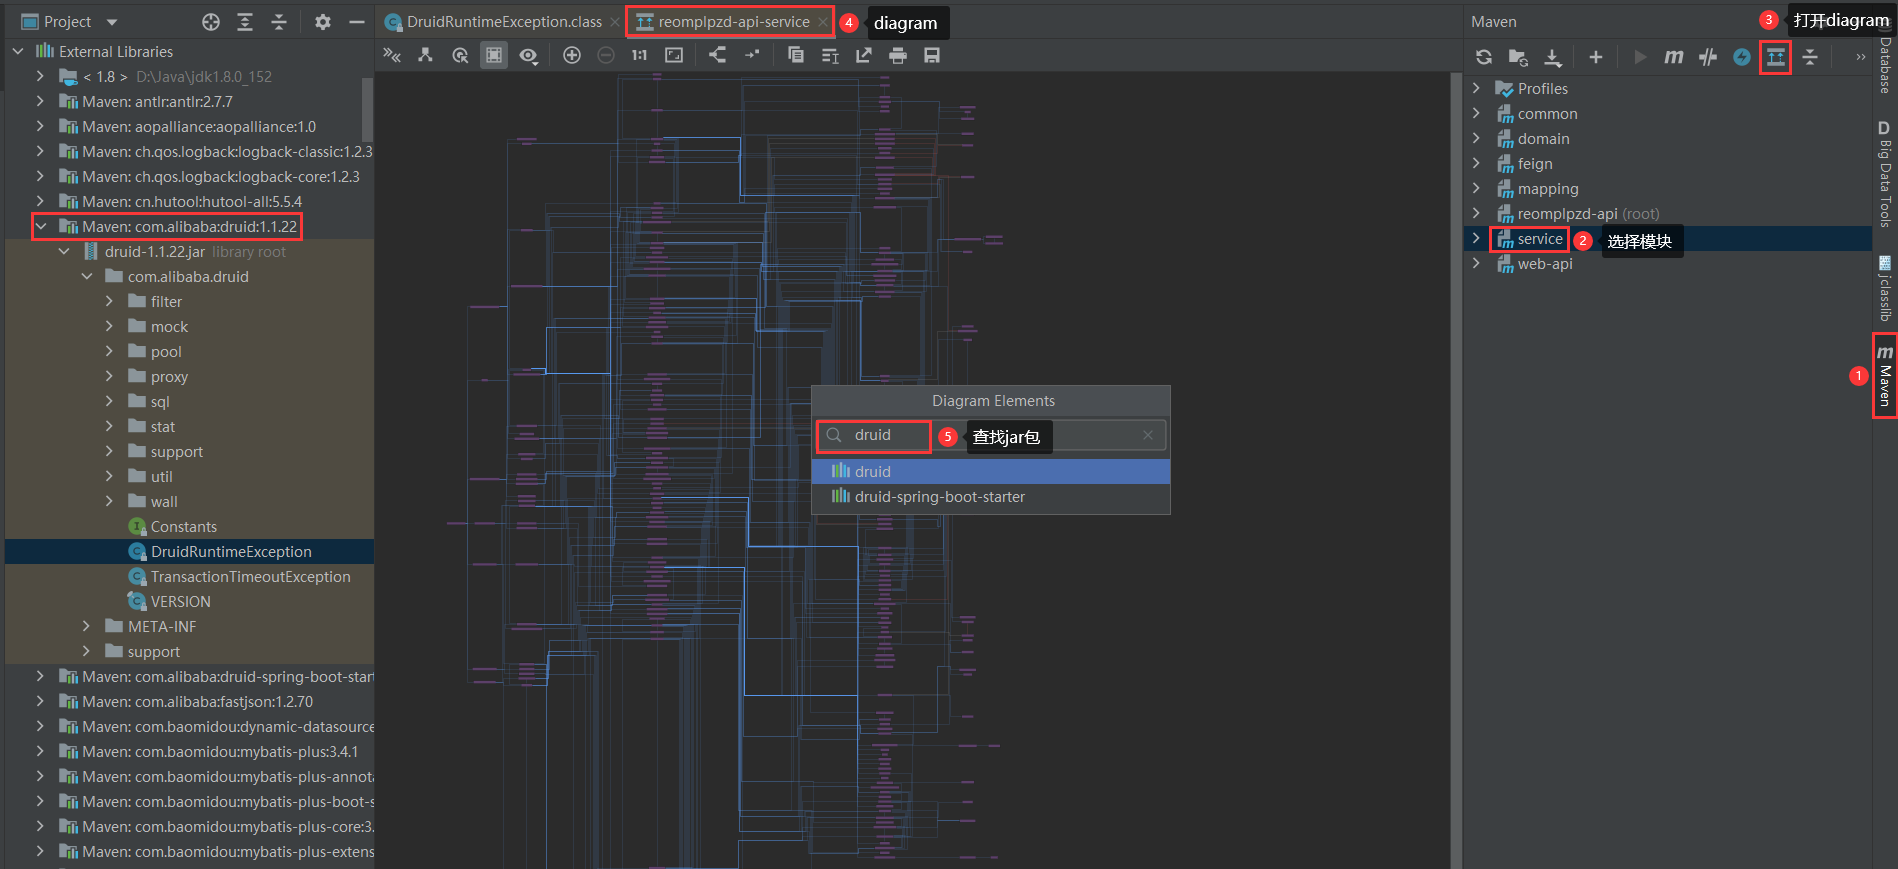Click the Download Sources arrow icon in Maven
Image resolution: width=1898 pixels, height=869 pixels.
(1552, 57)
